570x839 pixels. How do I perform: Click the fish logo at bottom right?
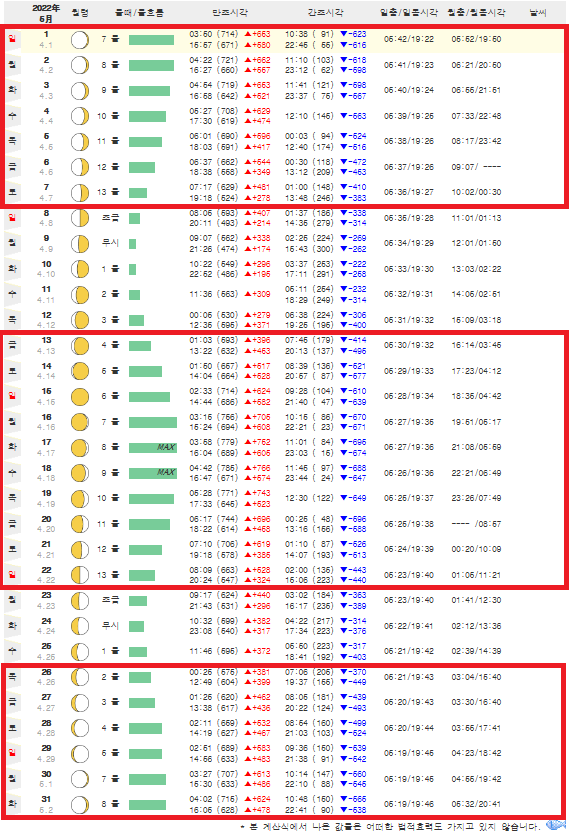(x=556, y=825)
